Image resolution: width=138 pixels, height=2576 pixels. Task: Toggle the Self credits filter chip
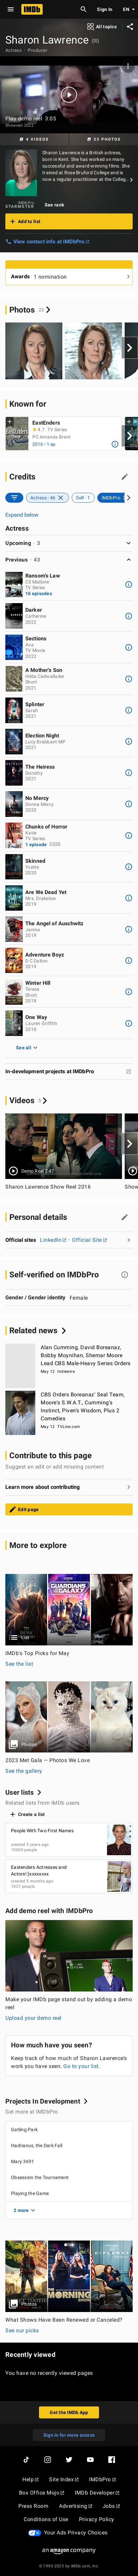point(83,497)
